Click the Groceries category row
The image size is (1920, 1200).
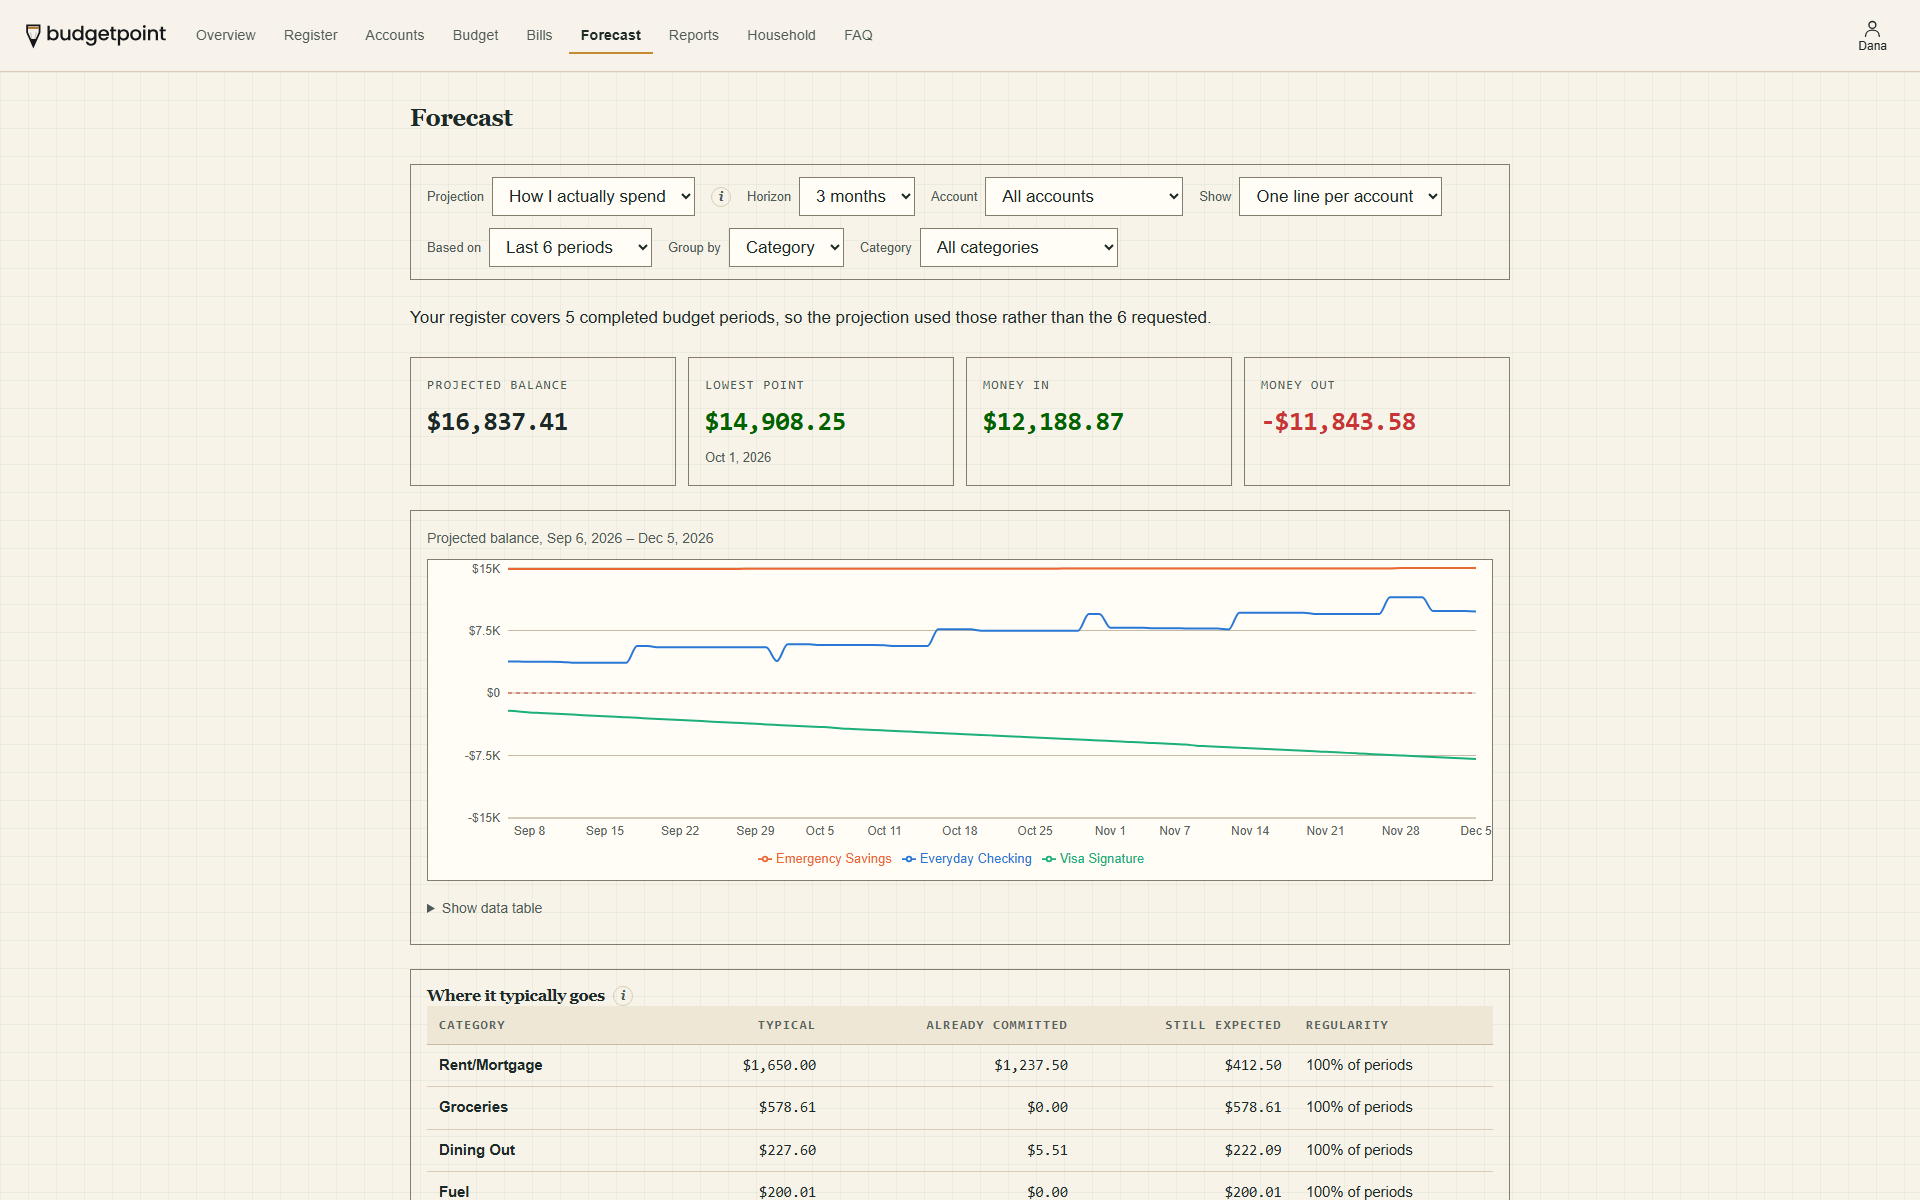tap(960, 1108)
